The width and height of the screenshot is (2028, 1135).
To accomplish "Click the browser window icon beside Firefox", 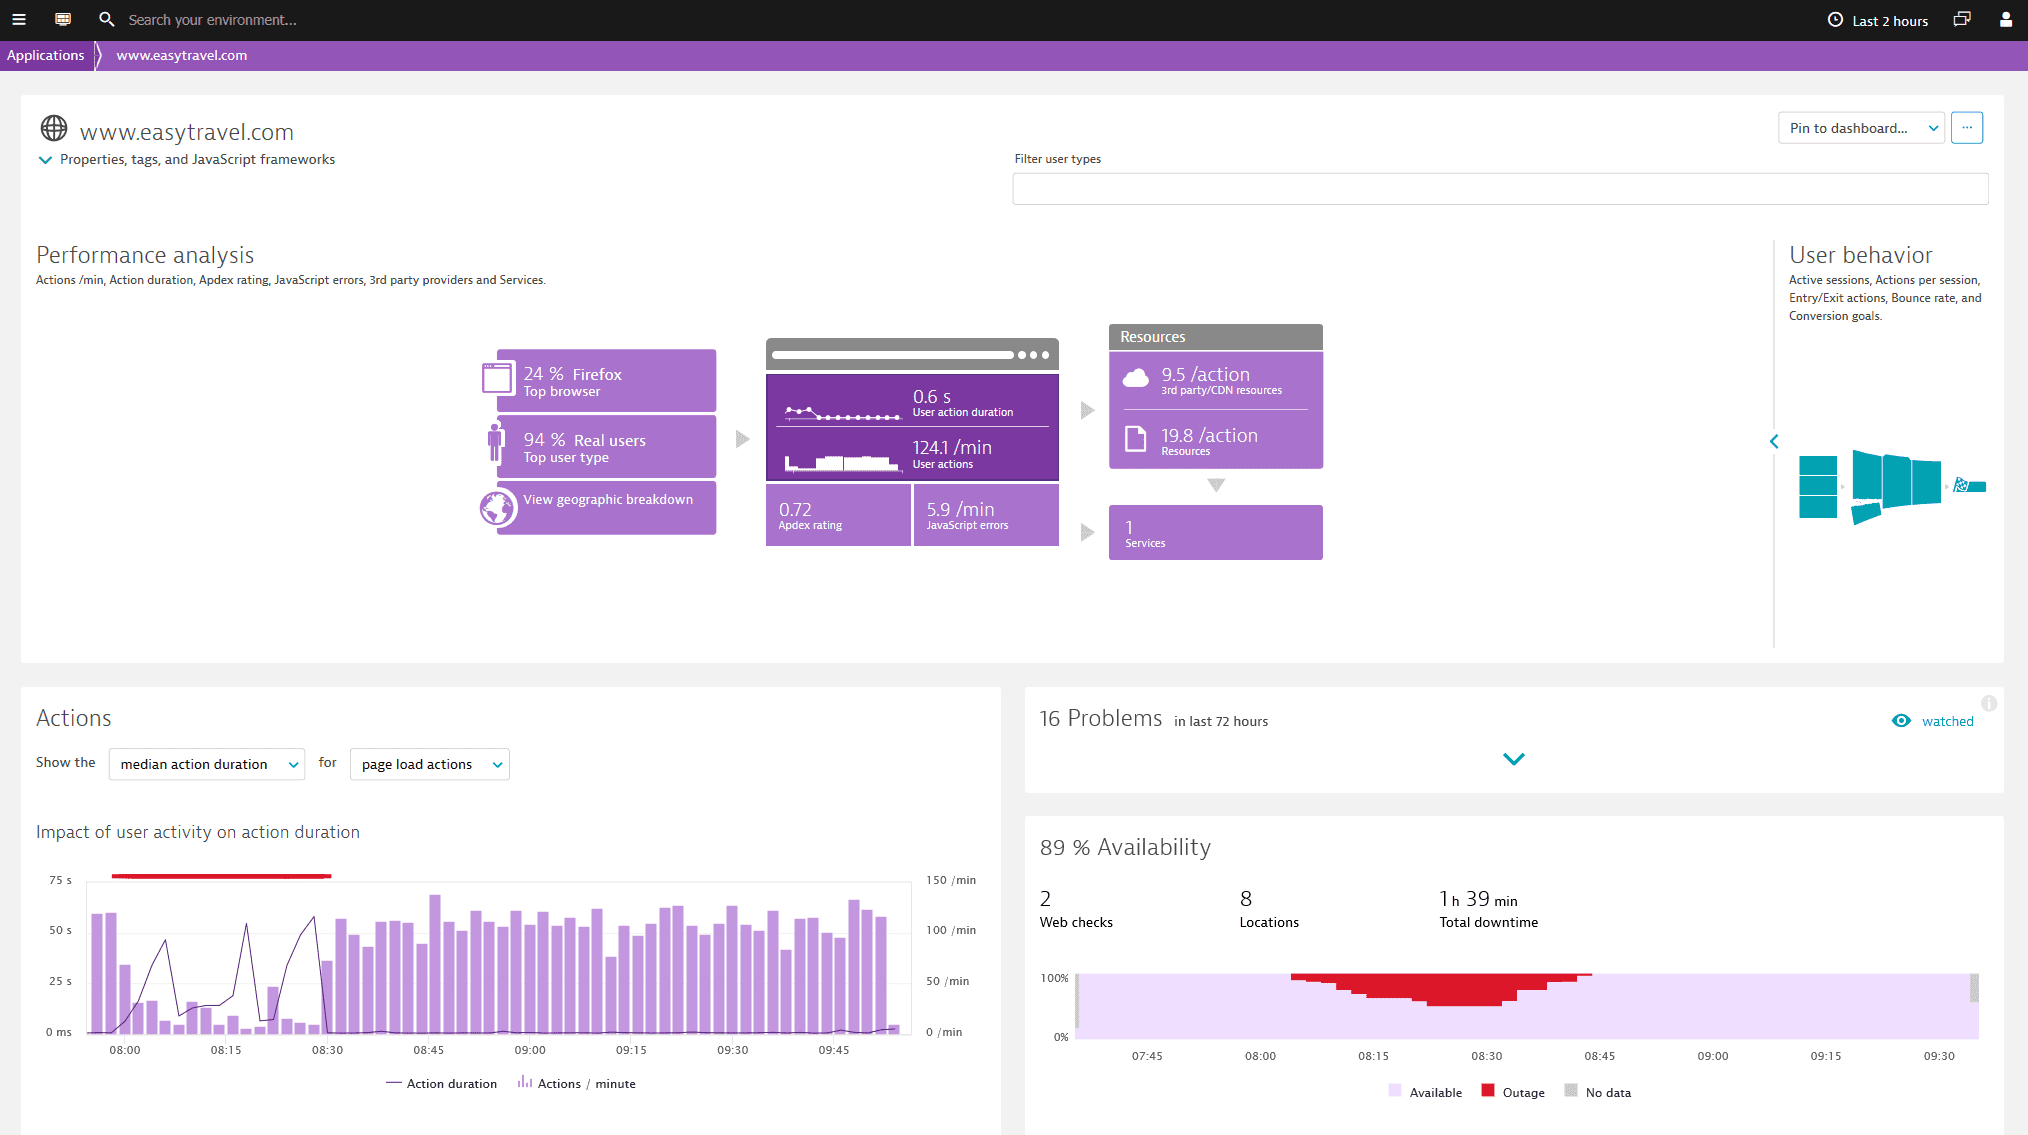I will coord(497,379).
